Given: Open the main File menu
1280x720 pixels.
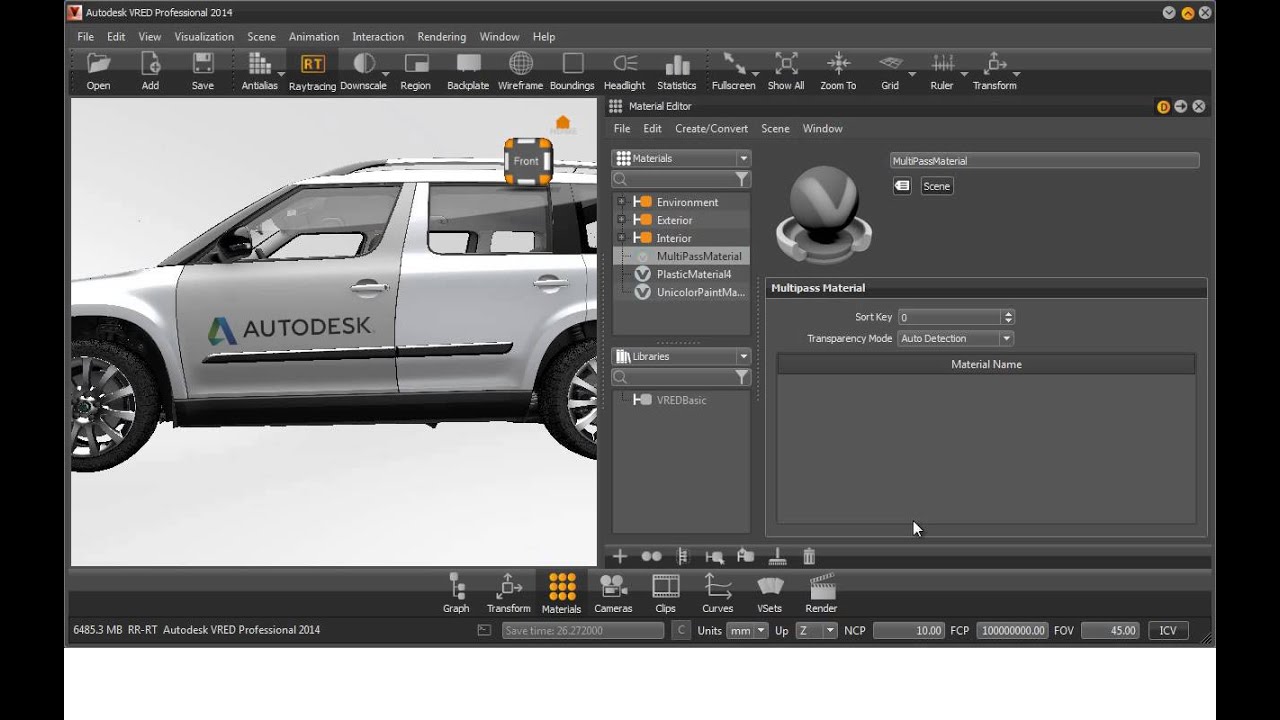Looking at the screenshot, I should (x=86, y=37).
